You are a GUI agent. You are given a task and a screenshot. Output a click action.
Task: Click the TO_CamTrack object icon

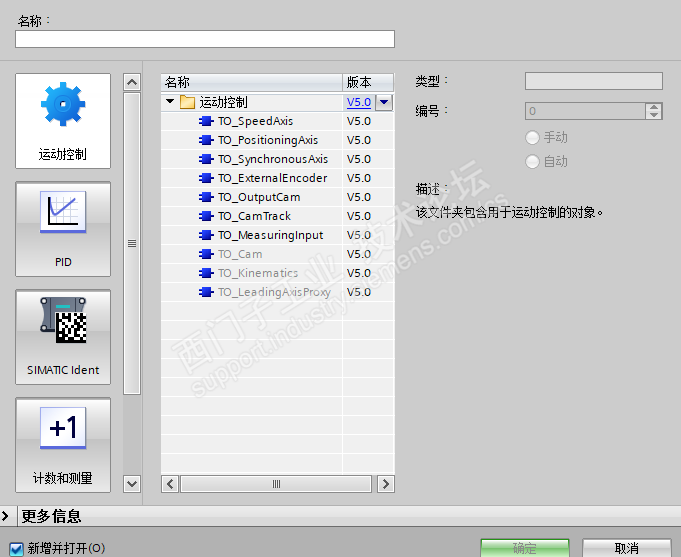point(206,216)
